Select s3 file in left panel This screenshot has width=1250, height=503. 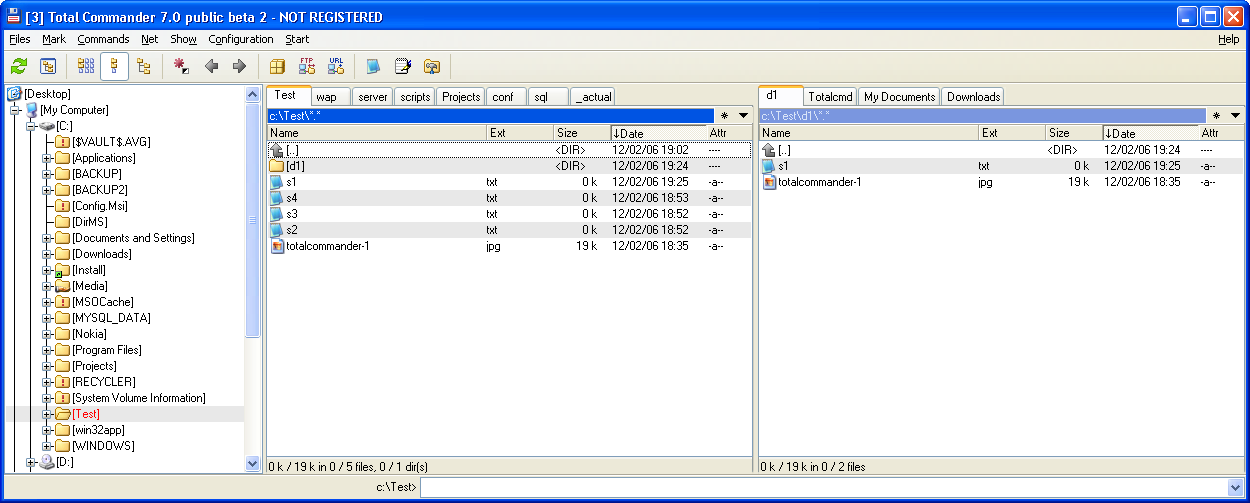(509, 214)
